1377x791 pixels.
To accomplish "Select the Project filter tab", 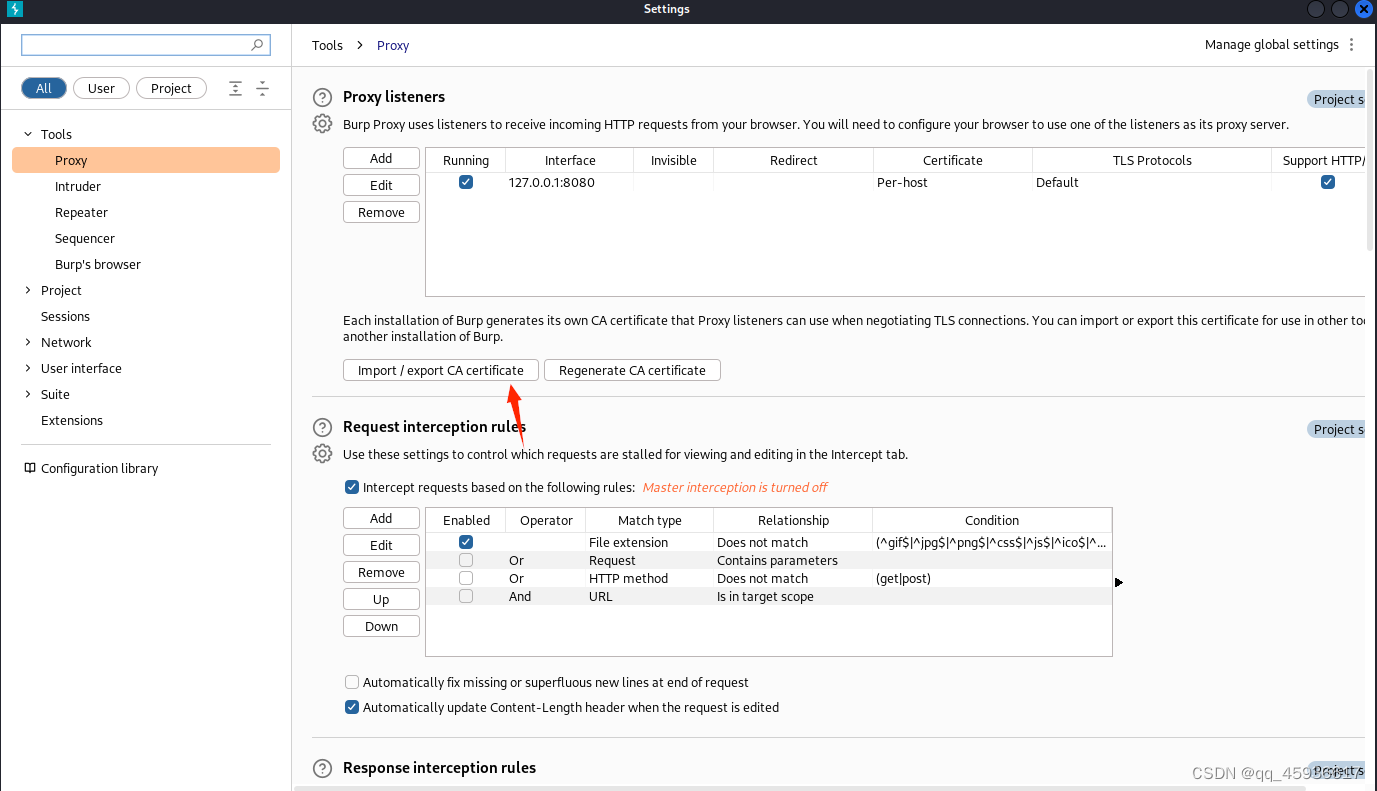I will pos(171,88).
